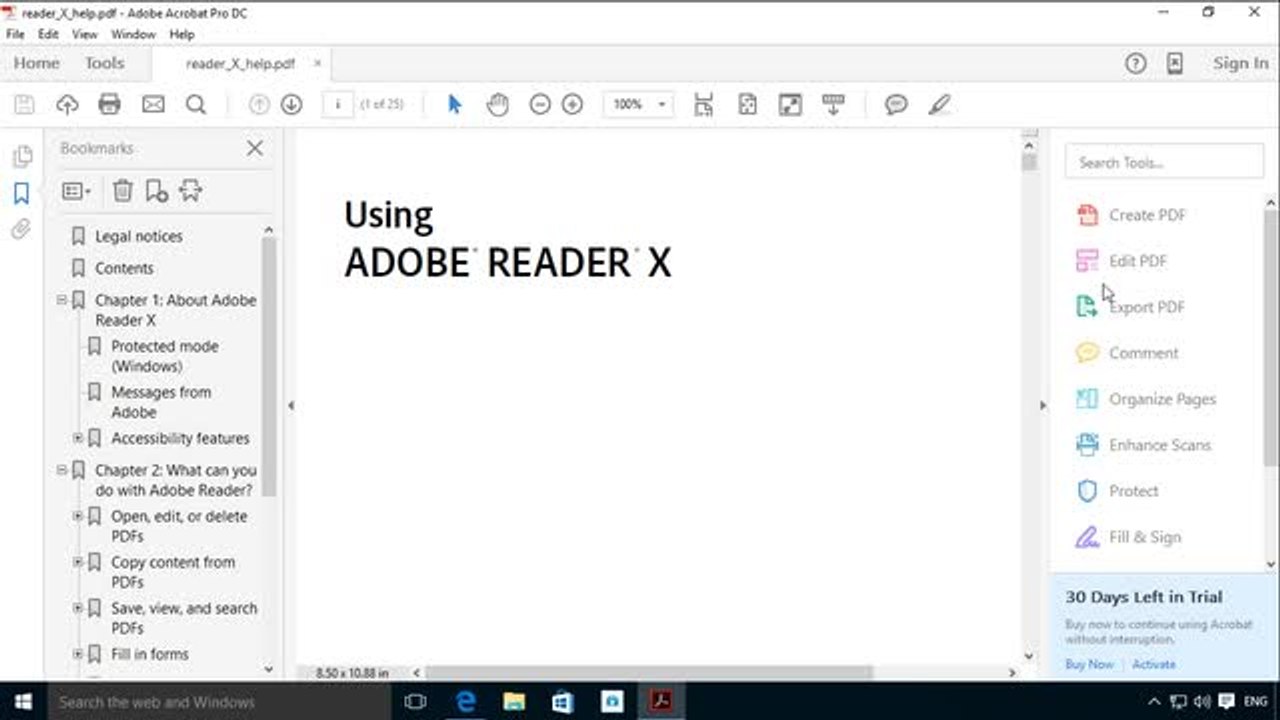Screen dimensions: 1280x720
Task: Open the Attachments paperclip panel icon
Action: pyautogui.click(x=21, y=230)
